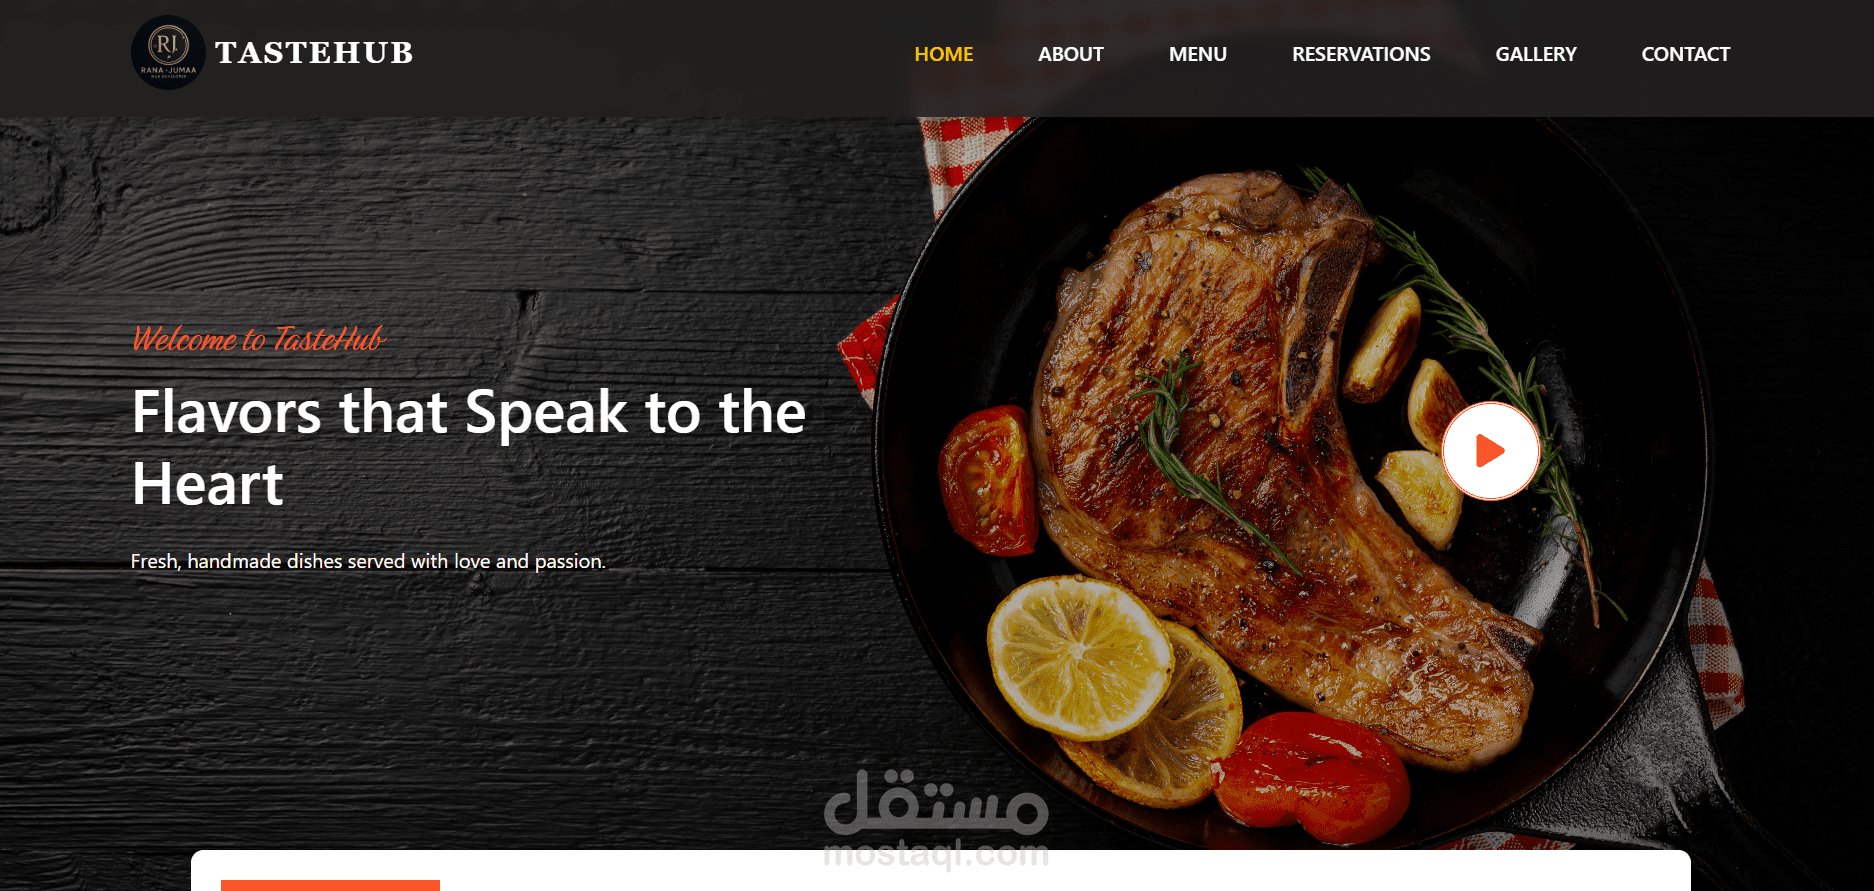The width and height of the screenshot is (1874, 891).
Task: Click the white card panel at the page bottom
Action: (x=940, y=871)
